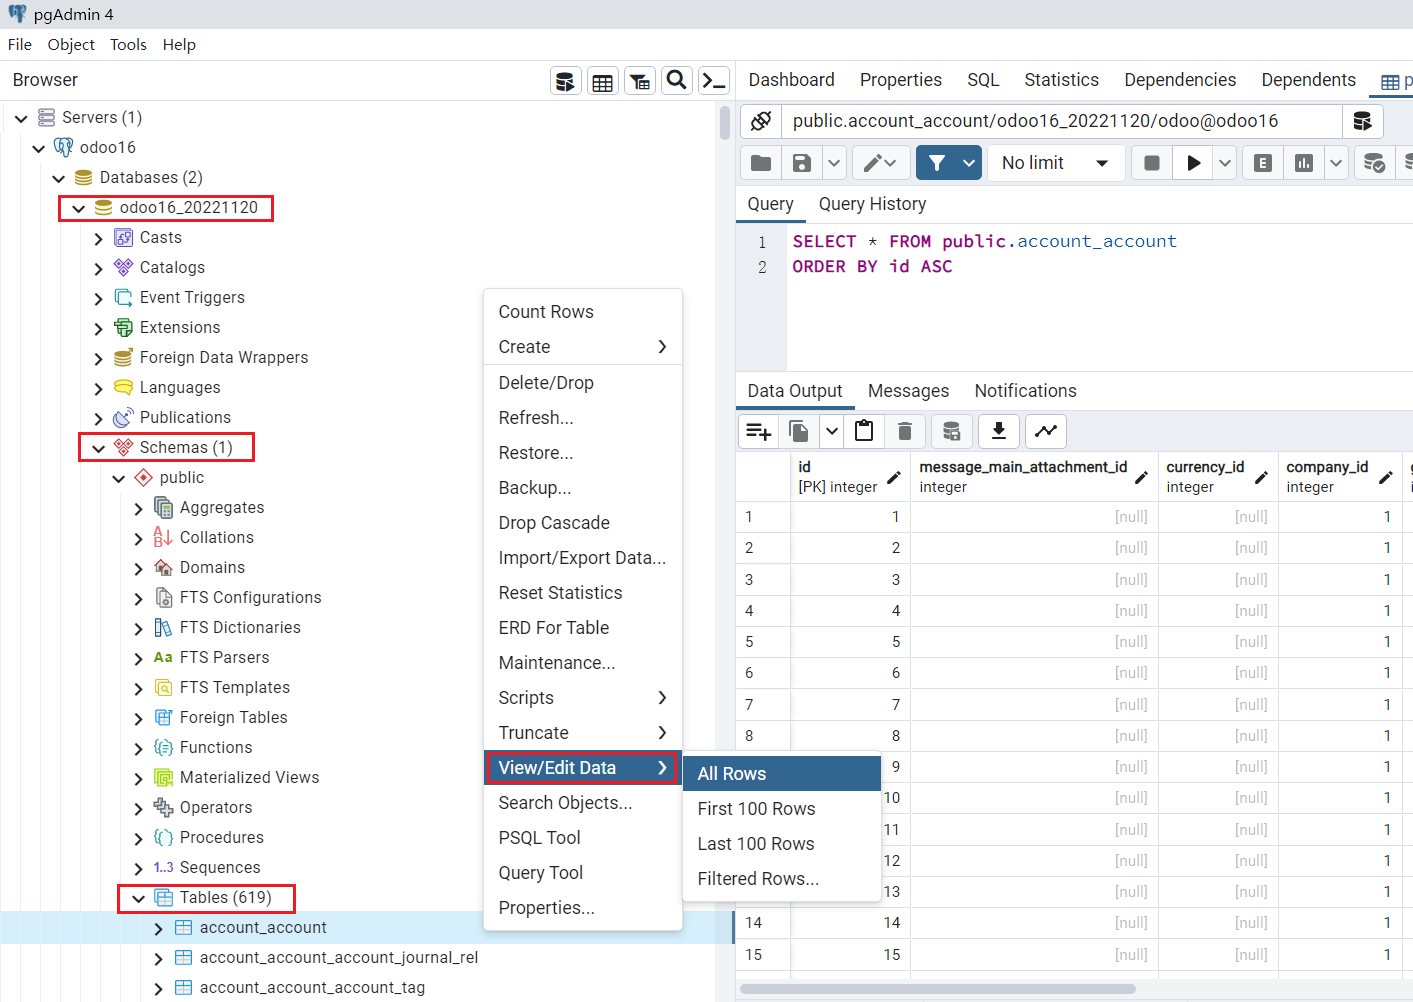
Task: Open the Explain Analyze options dropdown arrow
Action: pyautogui.click(x=1336, y=163)
